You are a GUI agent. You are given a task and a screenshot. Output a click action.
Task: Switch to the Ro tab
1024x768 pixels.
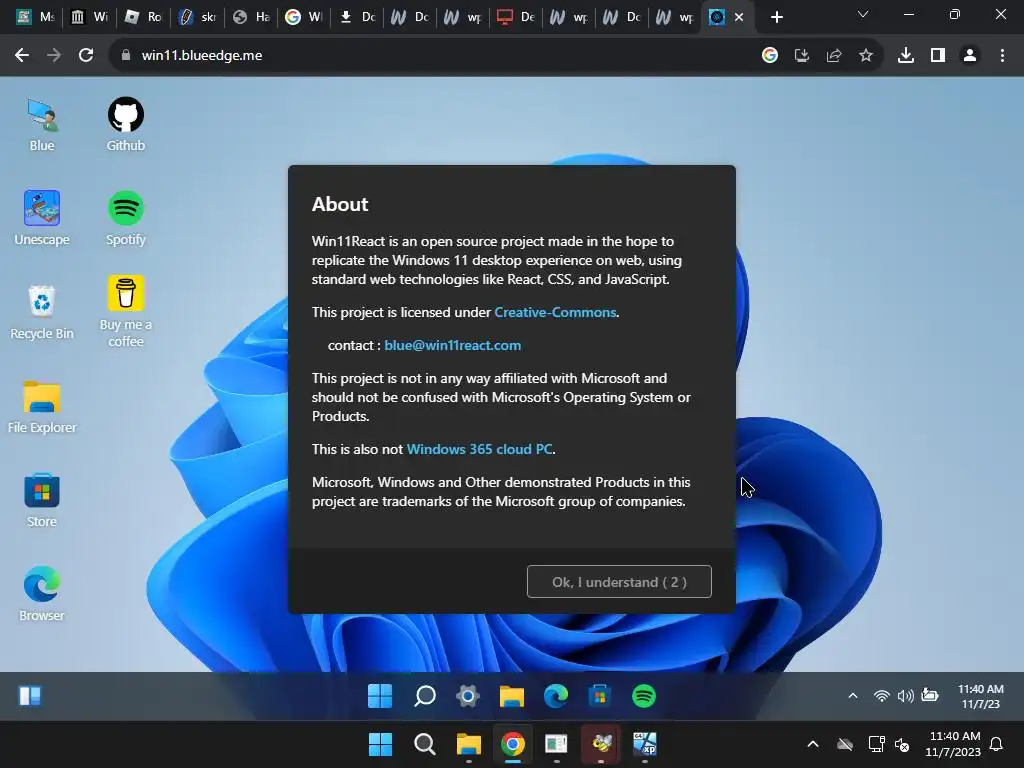pyautogui.click(x=142, y=17)
